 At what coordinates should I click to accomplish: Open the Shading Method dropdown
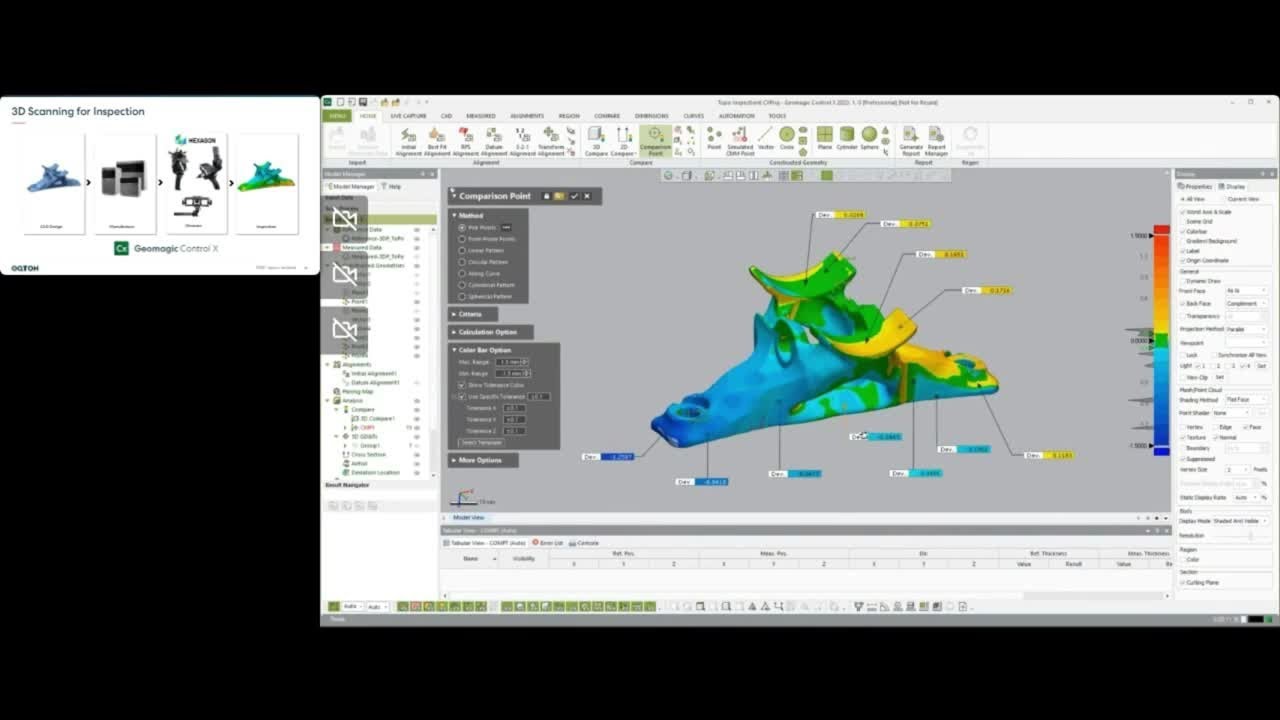(x=1246, y=399)
